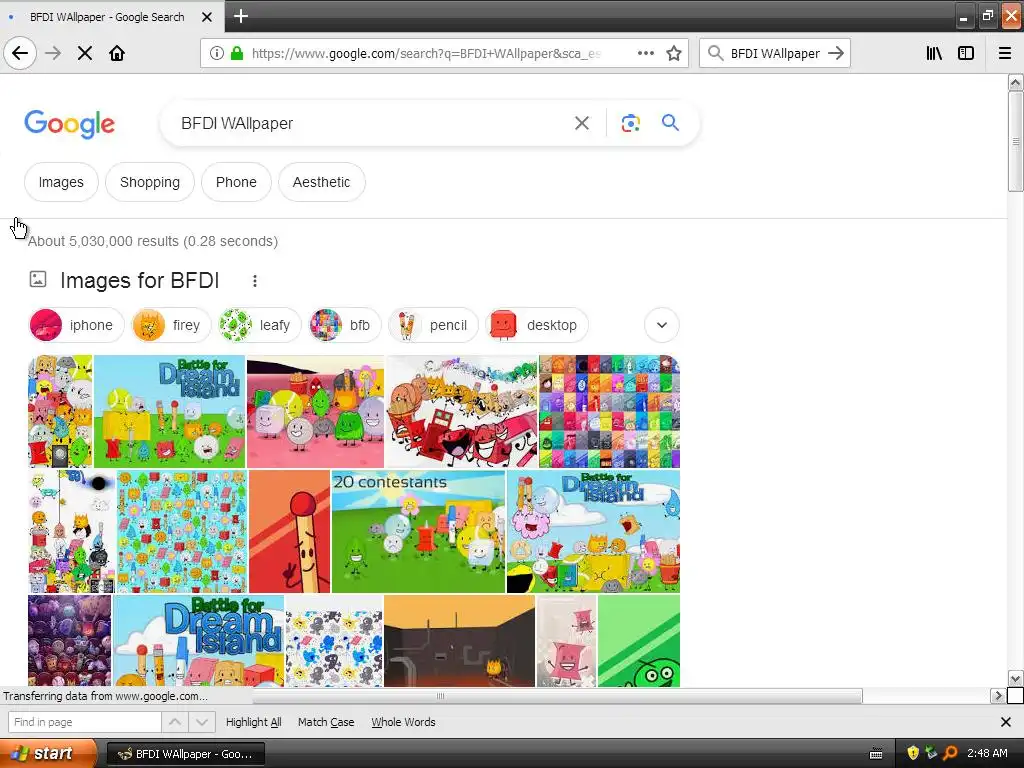Open the Firefox hamburger menu
1024x768 pixels.
tap(1005, 53)
